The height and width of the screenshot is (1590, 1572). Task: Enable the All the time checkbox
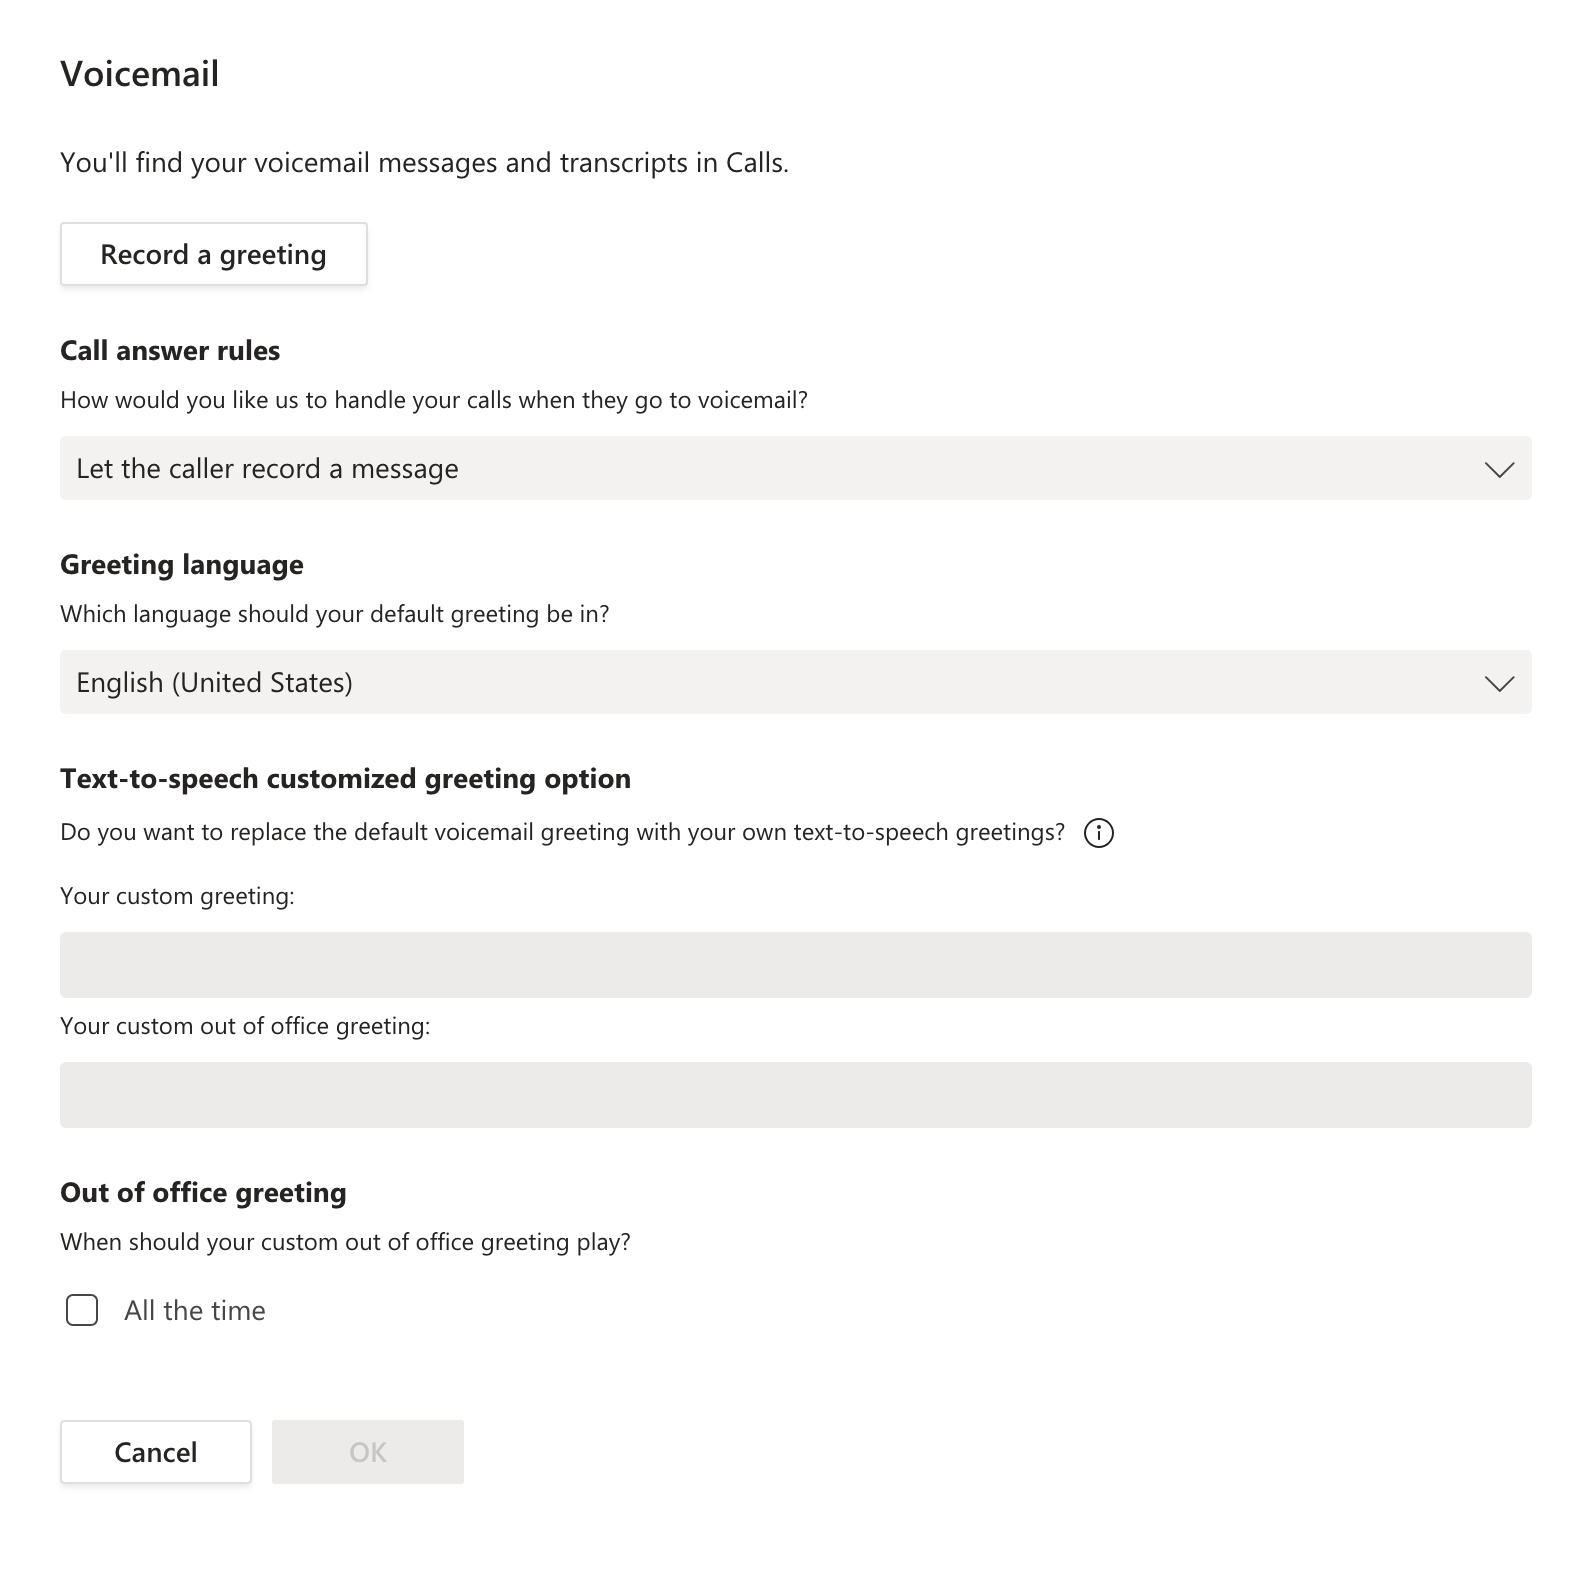point(82,1310)
